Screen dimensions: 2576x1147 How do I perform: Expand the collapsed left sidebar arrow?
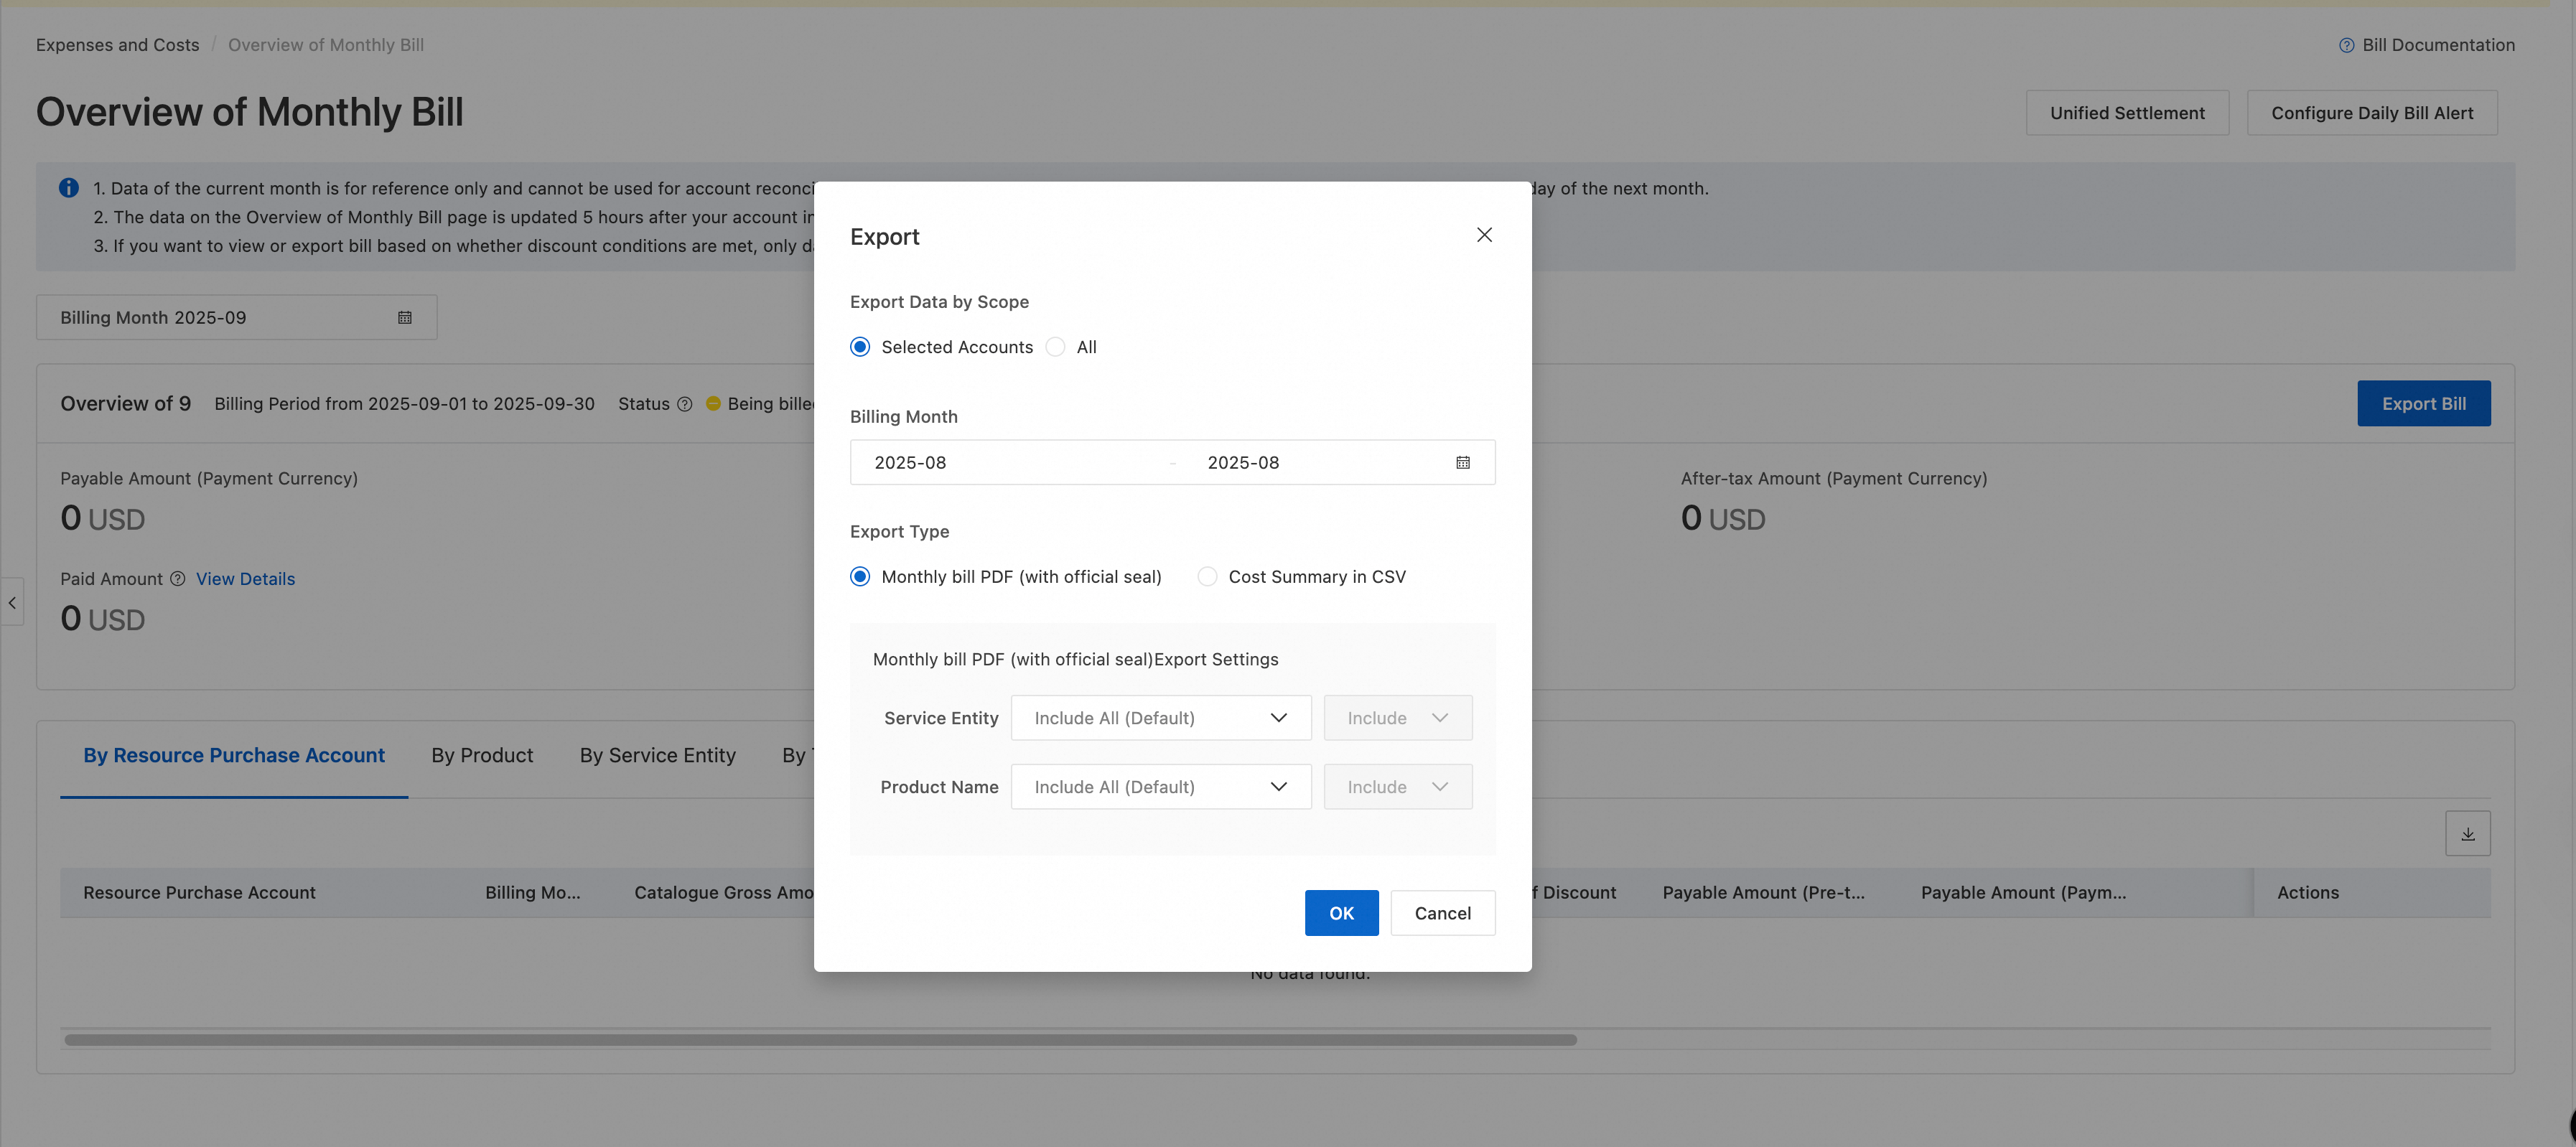[12, 603]
